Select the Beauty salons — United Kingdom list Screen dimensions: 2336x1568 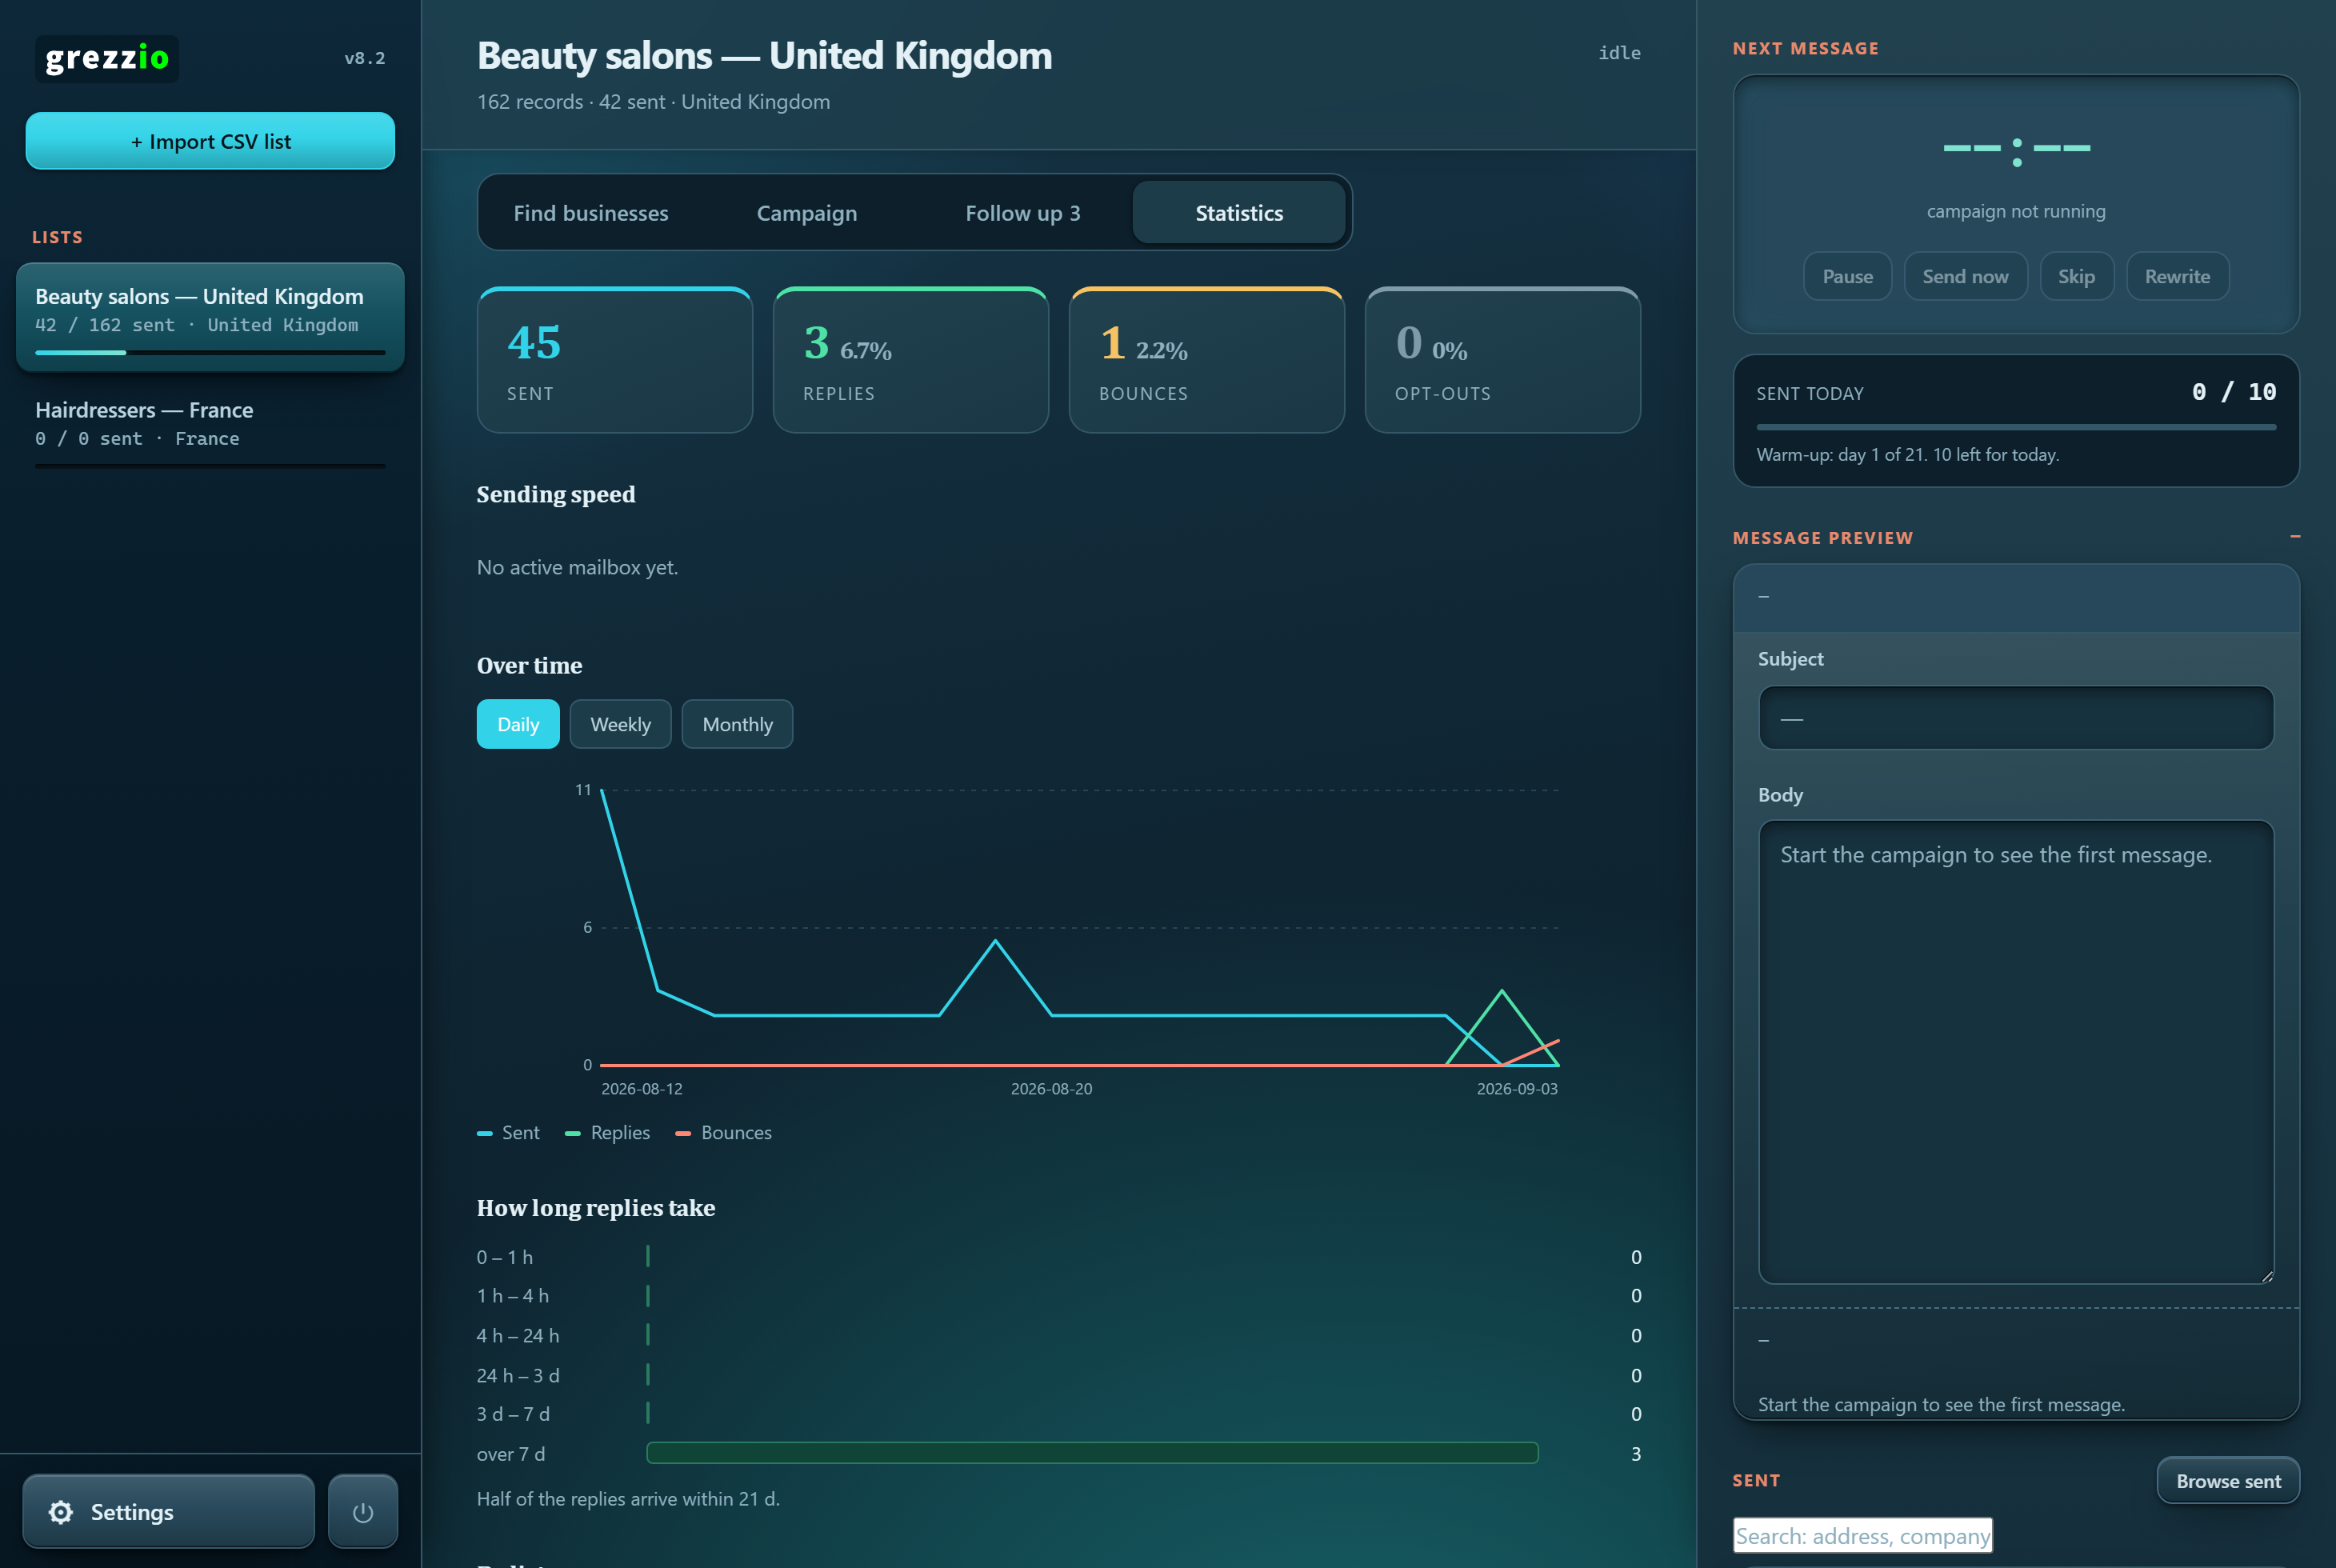[x=210, y=316]
